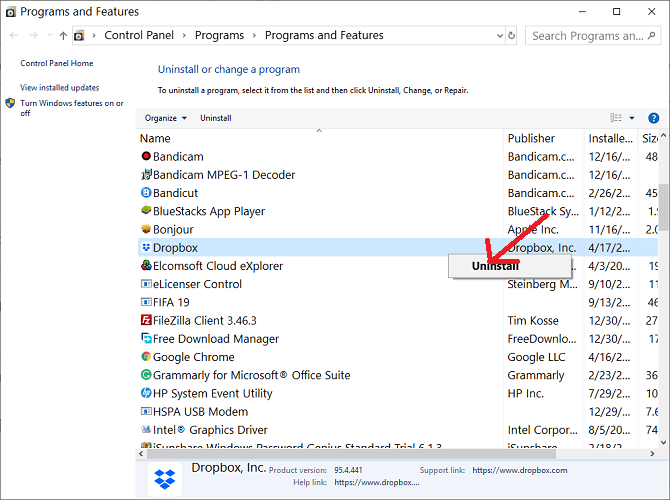This screenshot has width=670, height=500.
Task: Click the vertical scrollbar up arrow
Action: pyautogui.click(x=663, y=136)
